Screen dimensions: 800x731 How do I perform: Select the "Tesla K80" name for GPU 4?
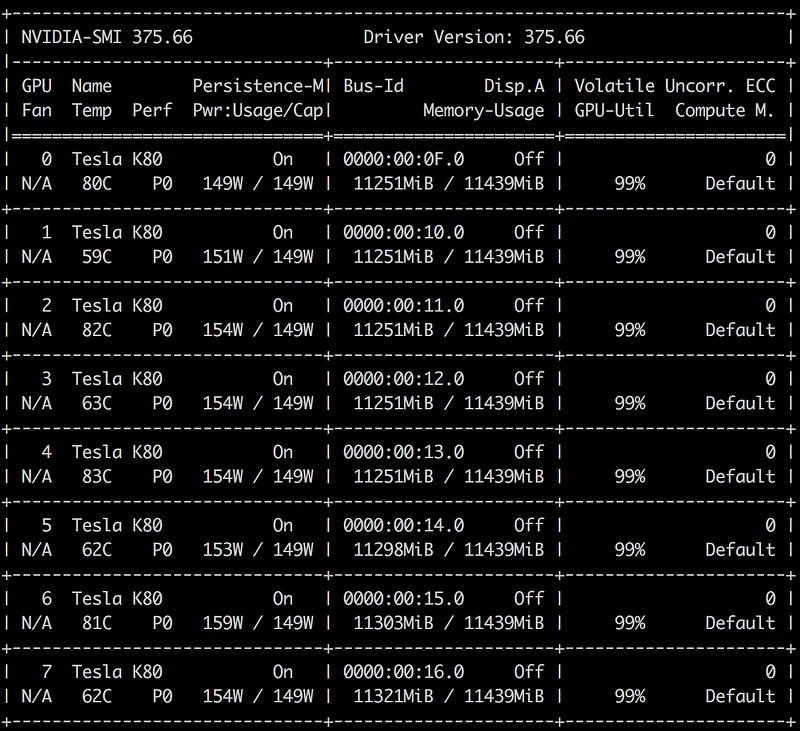tap(117, 452)
